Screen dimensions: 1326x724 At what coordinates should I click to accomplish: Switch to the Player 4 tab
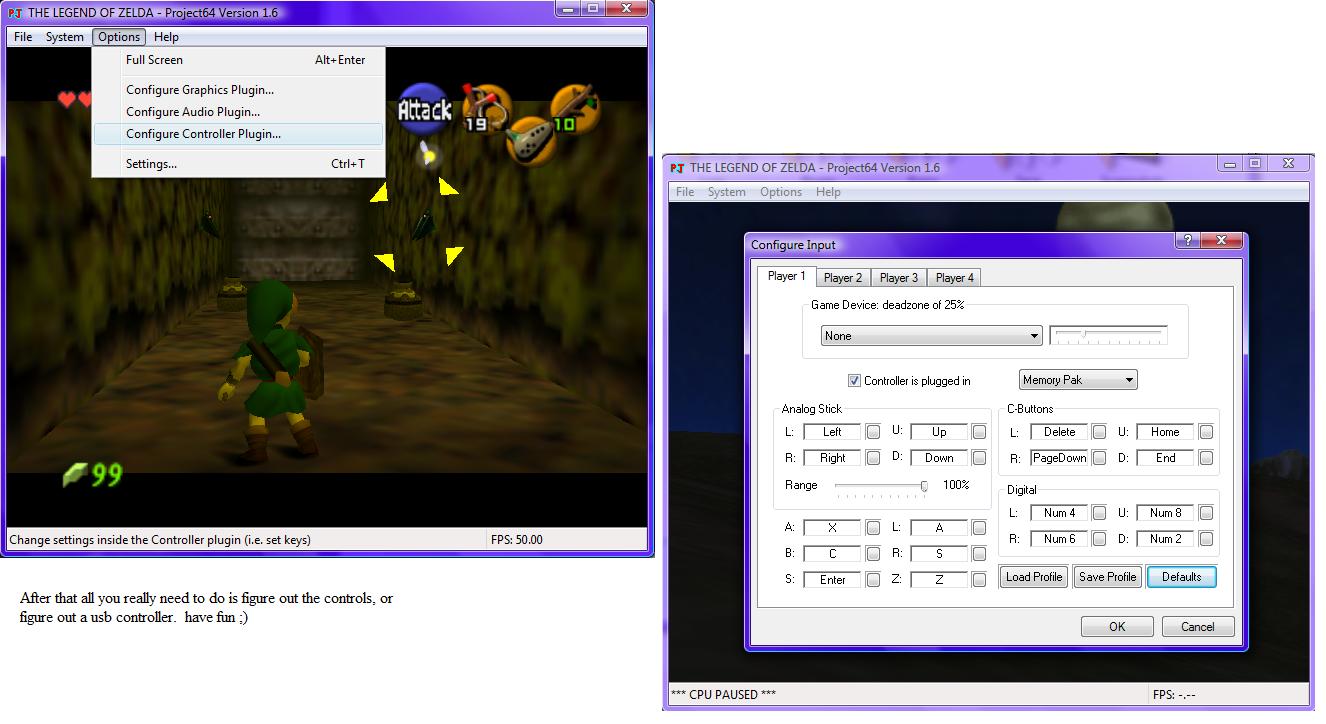coord(955,278)
